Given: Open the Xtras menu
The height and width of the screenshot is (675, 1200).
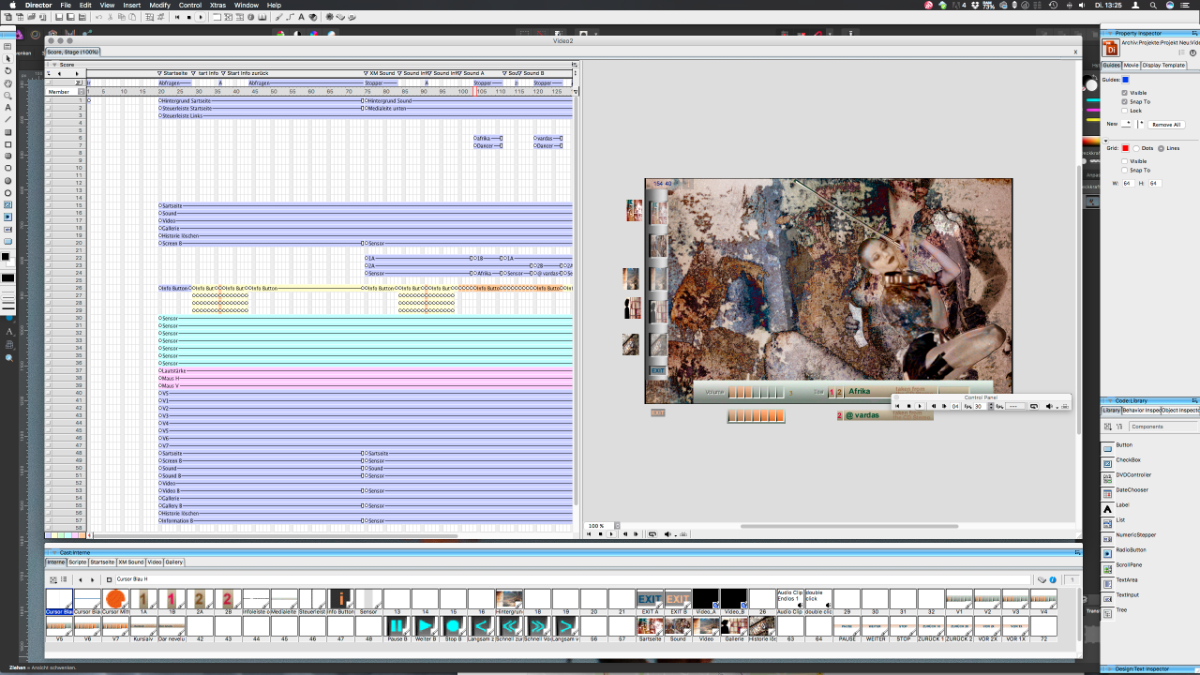Looking at the screenshot, I should click(x=217, y=5).
